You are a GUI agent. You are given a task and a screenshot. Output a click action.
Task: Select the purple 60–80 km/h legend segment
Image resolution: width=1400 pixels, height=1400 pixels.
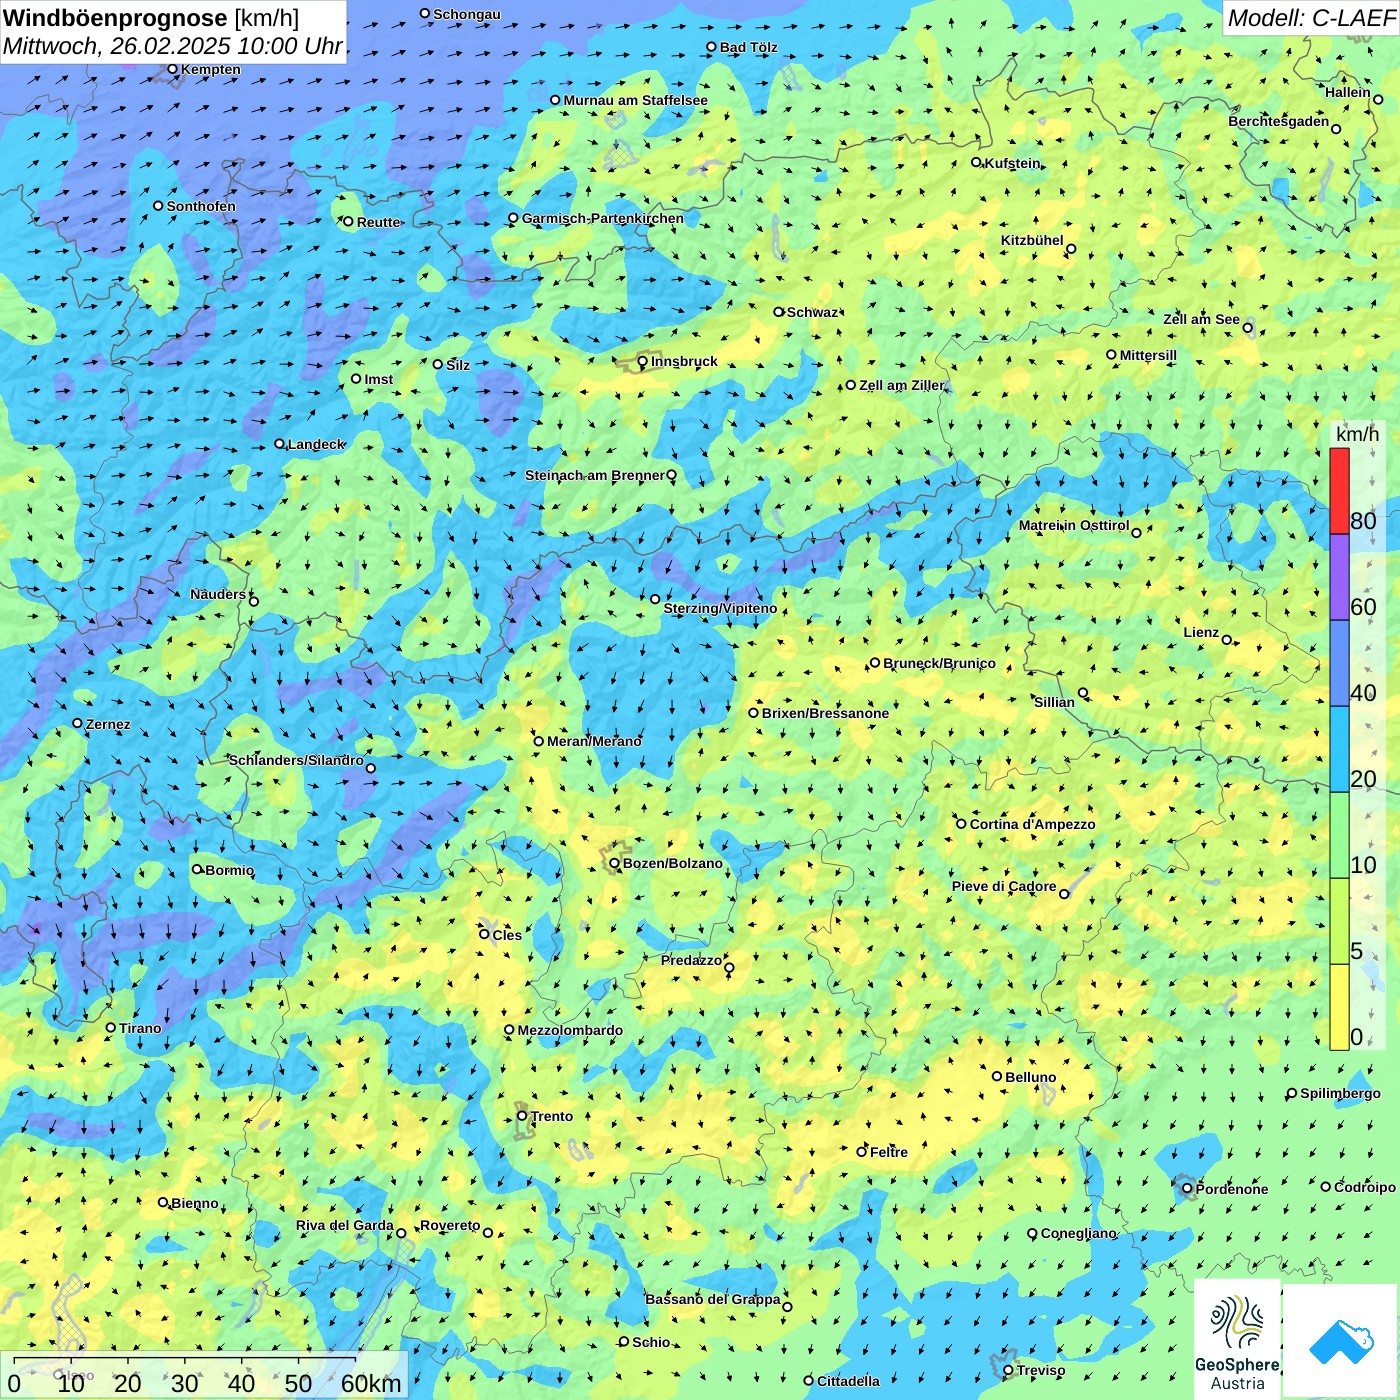click(1339, 578)
